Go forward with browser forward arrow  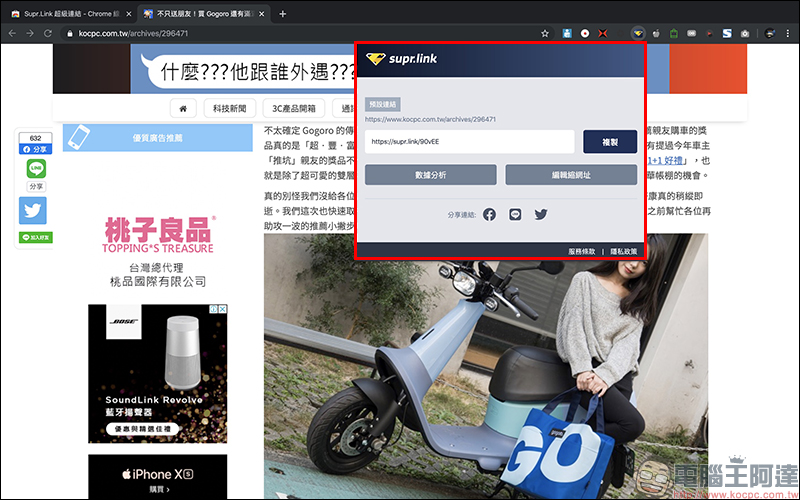coord(30,34)
